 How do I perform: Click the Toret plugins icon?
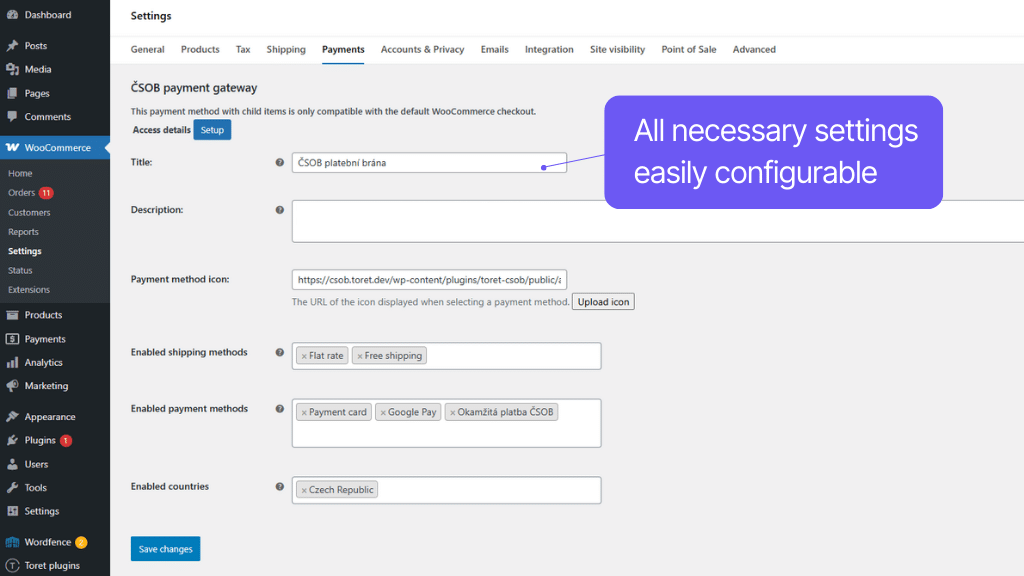[12, 566]
